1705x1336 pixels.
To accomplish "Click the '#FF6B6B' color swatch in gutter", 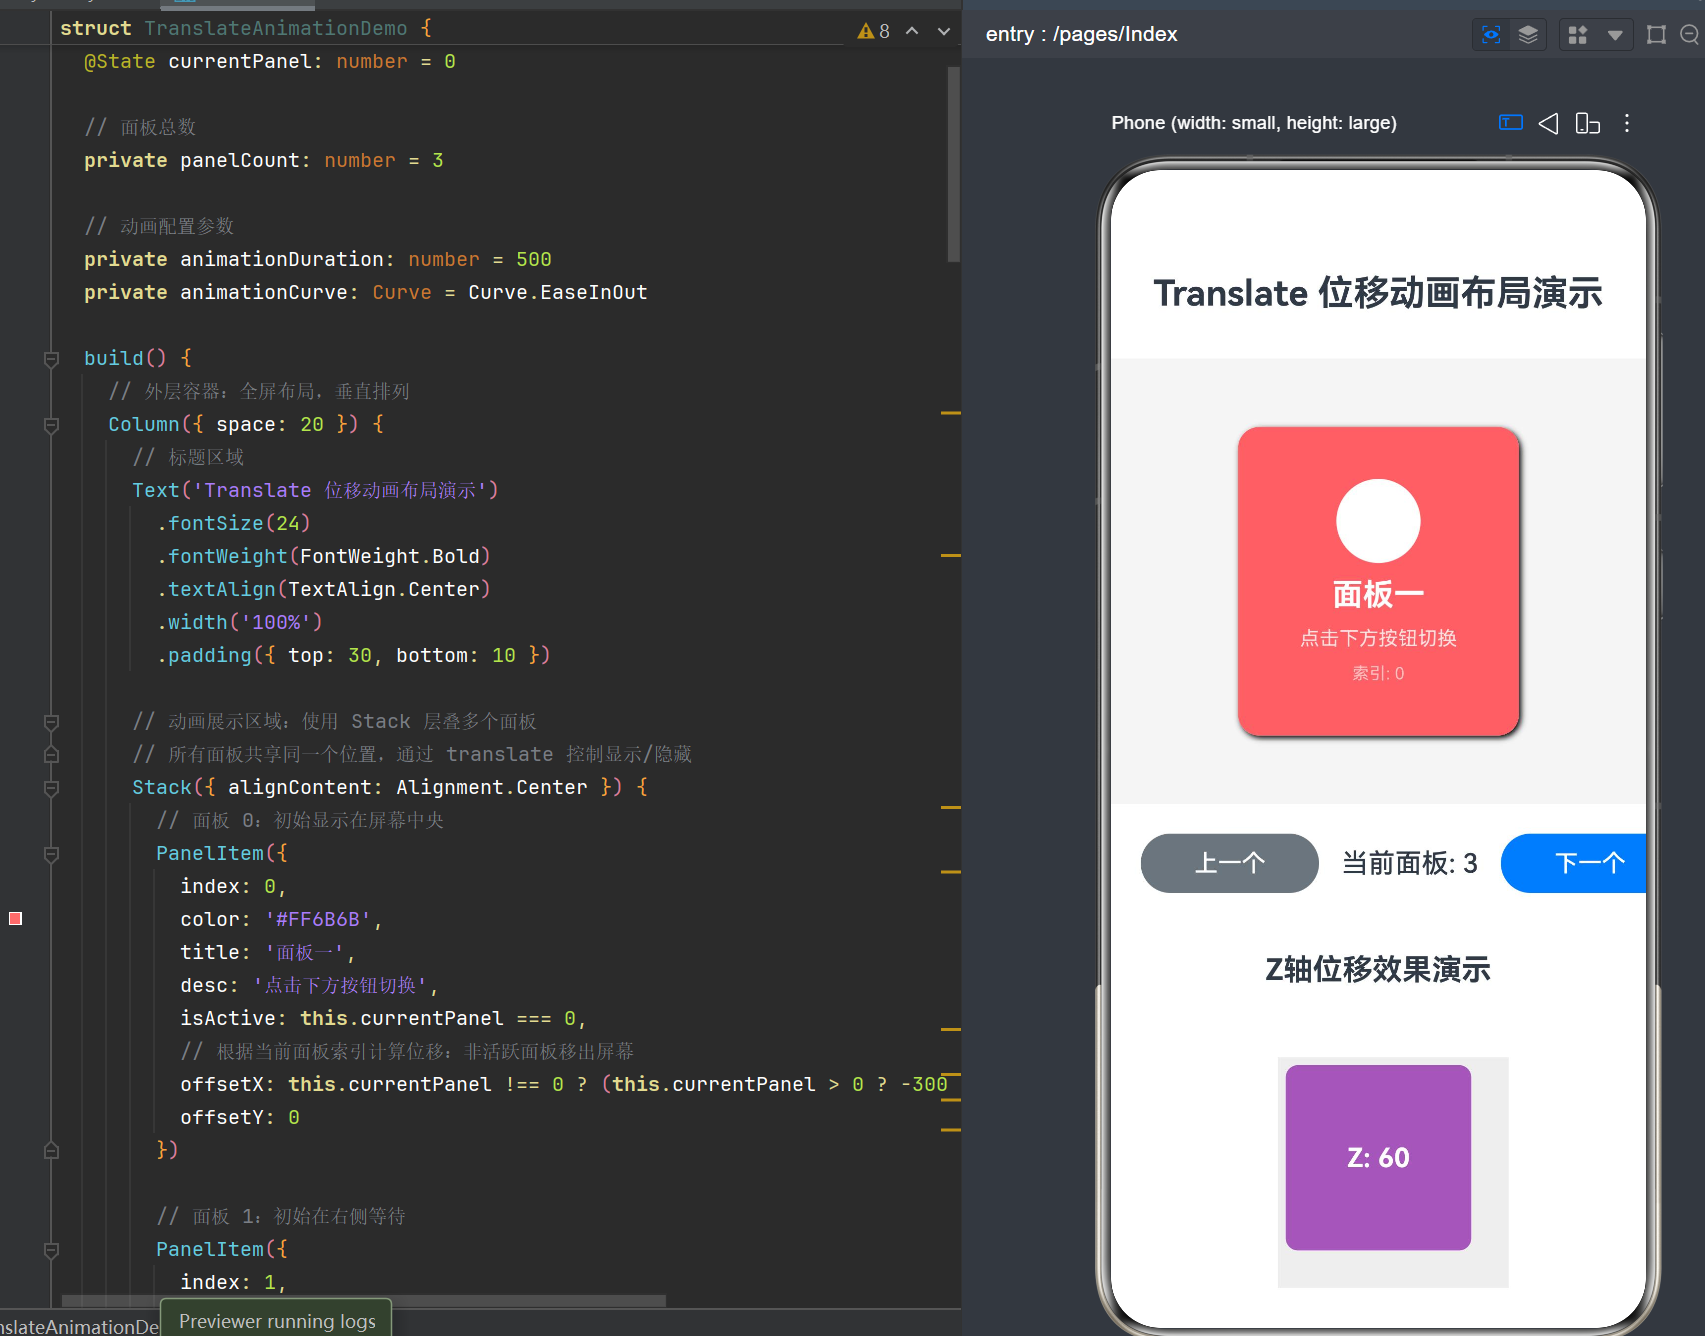I will [15, 919].
